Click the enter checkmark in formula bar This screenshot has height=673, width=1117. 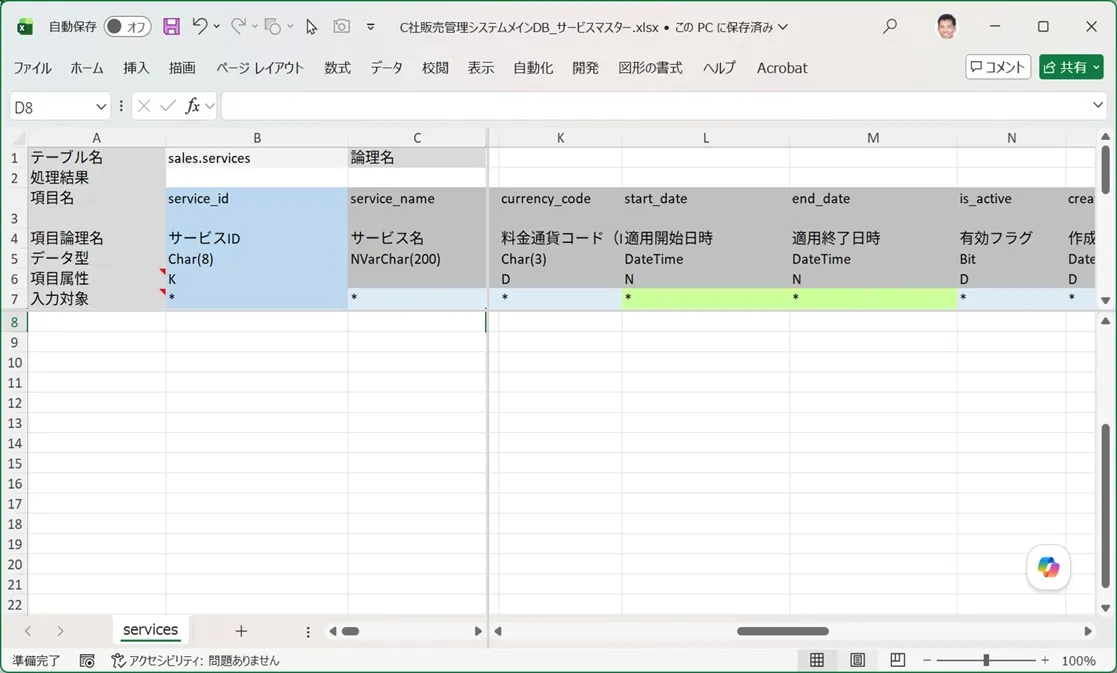point(168,106)
